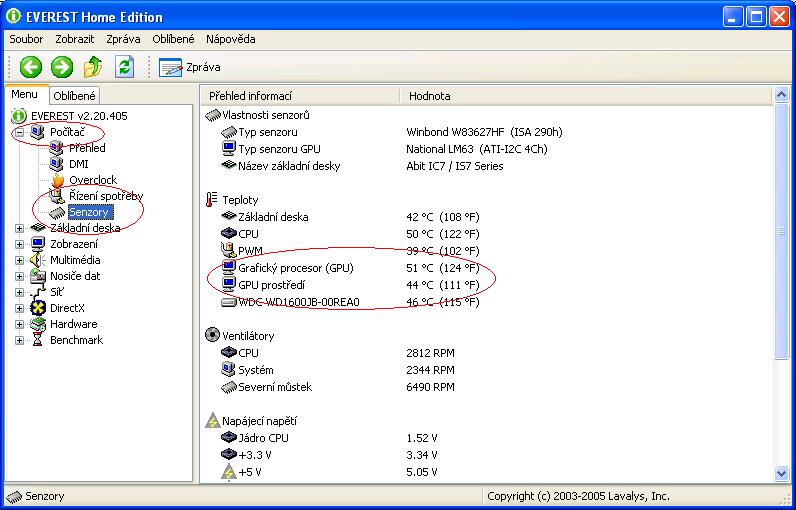Select the Zobrazení monitor icon in the tree
The height and width of the screenshot is (510, 796).
point(38,244)
